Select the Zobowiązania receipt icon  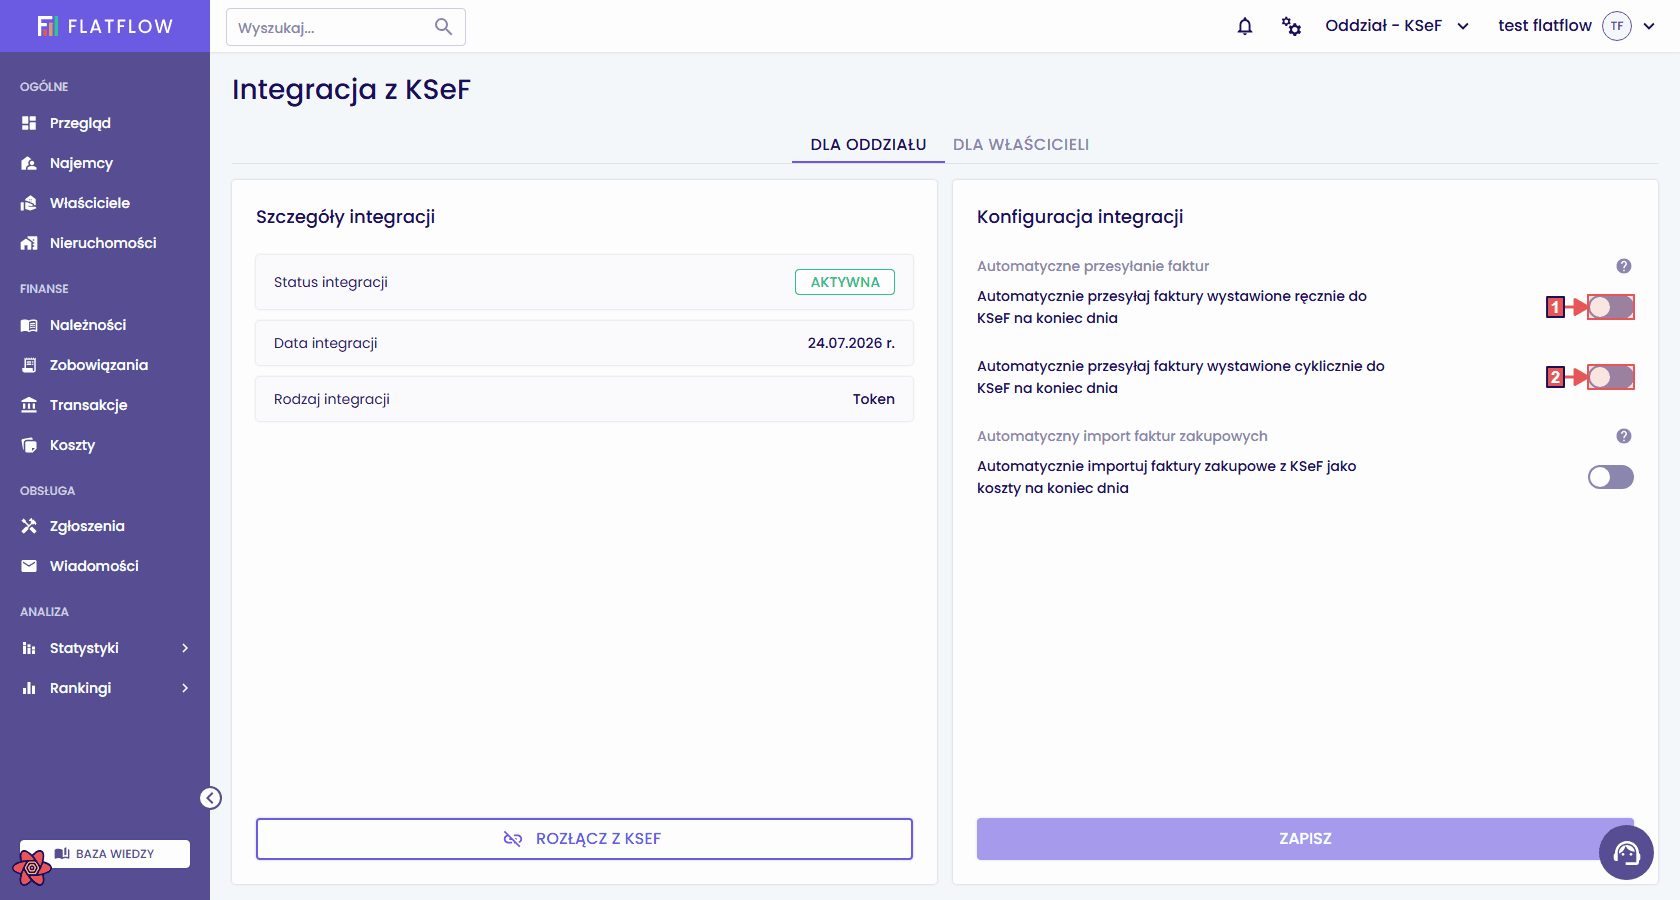(x=29, y=365)
